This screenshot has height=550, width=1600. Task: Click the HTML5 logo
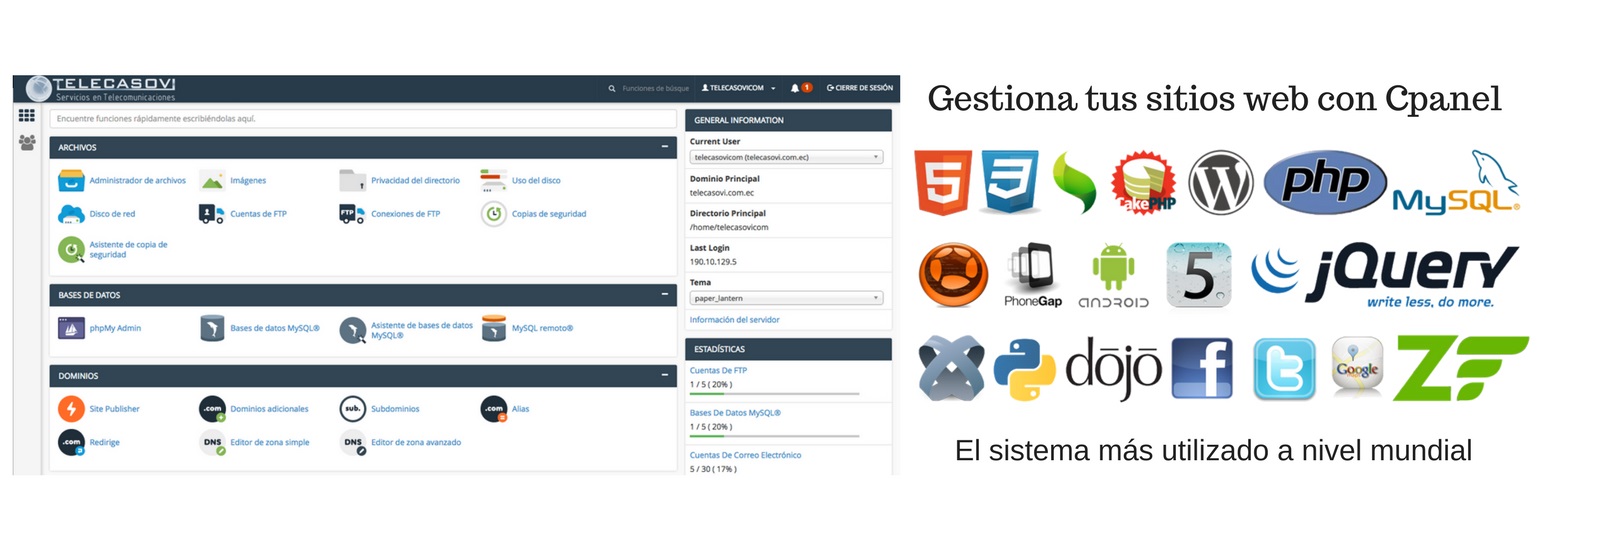coord(943,182)
